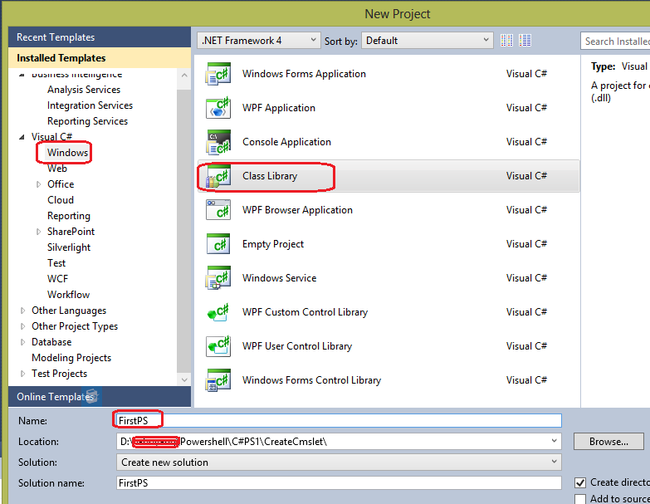The height and width of the screenshot is (504, 650).
Task: Expand the Office node arrow
Action: click(x=39, y=184)
